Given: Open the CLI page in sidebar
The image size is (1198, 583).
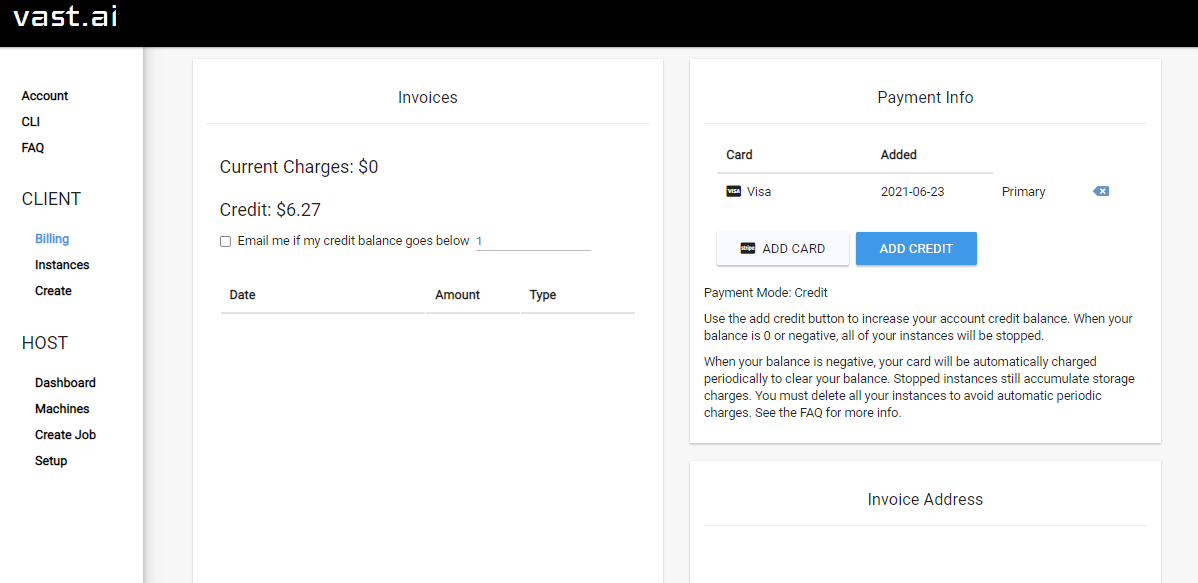Looking at the screenshot, I should click(x=31, y=122).
